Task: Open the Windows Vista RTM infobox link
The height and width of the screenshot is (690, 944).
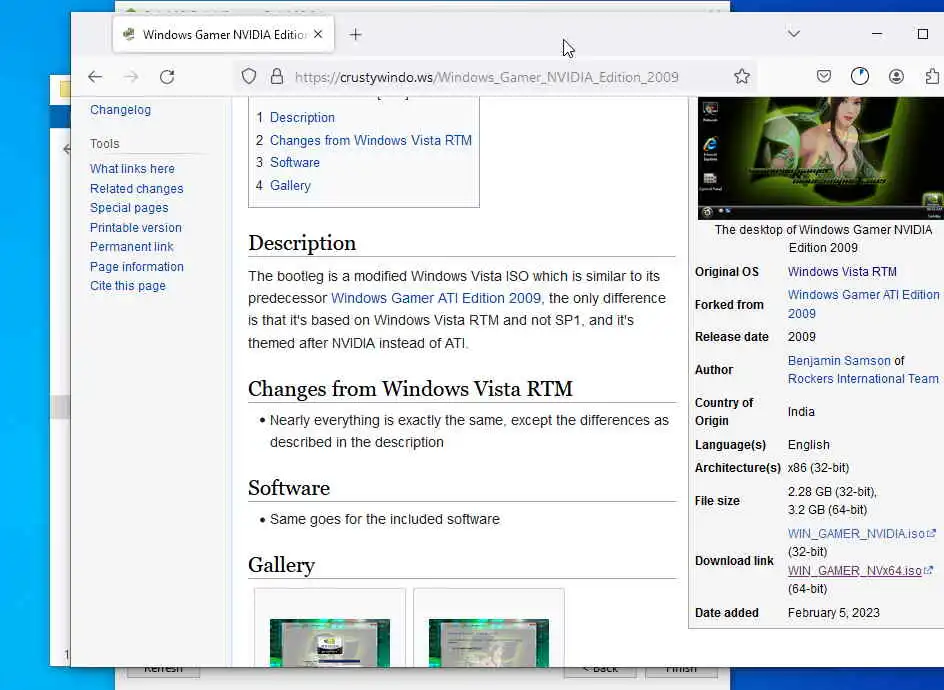Action: click(842, 272)
